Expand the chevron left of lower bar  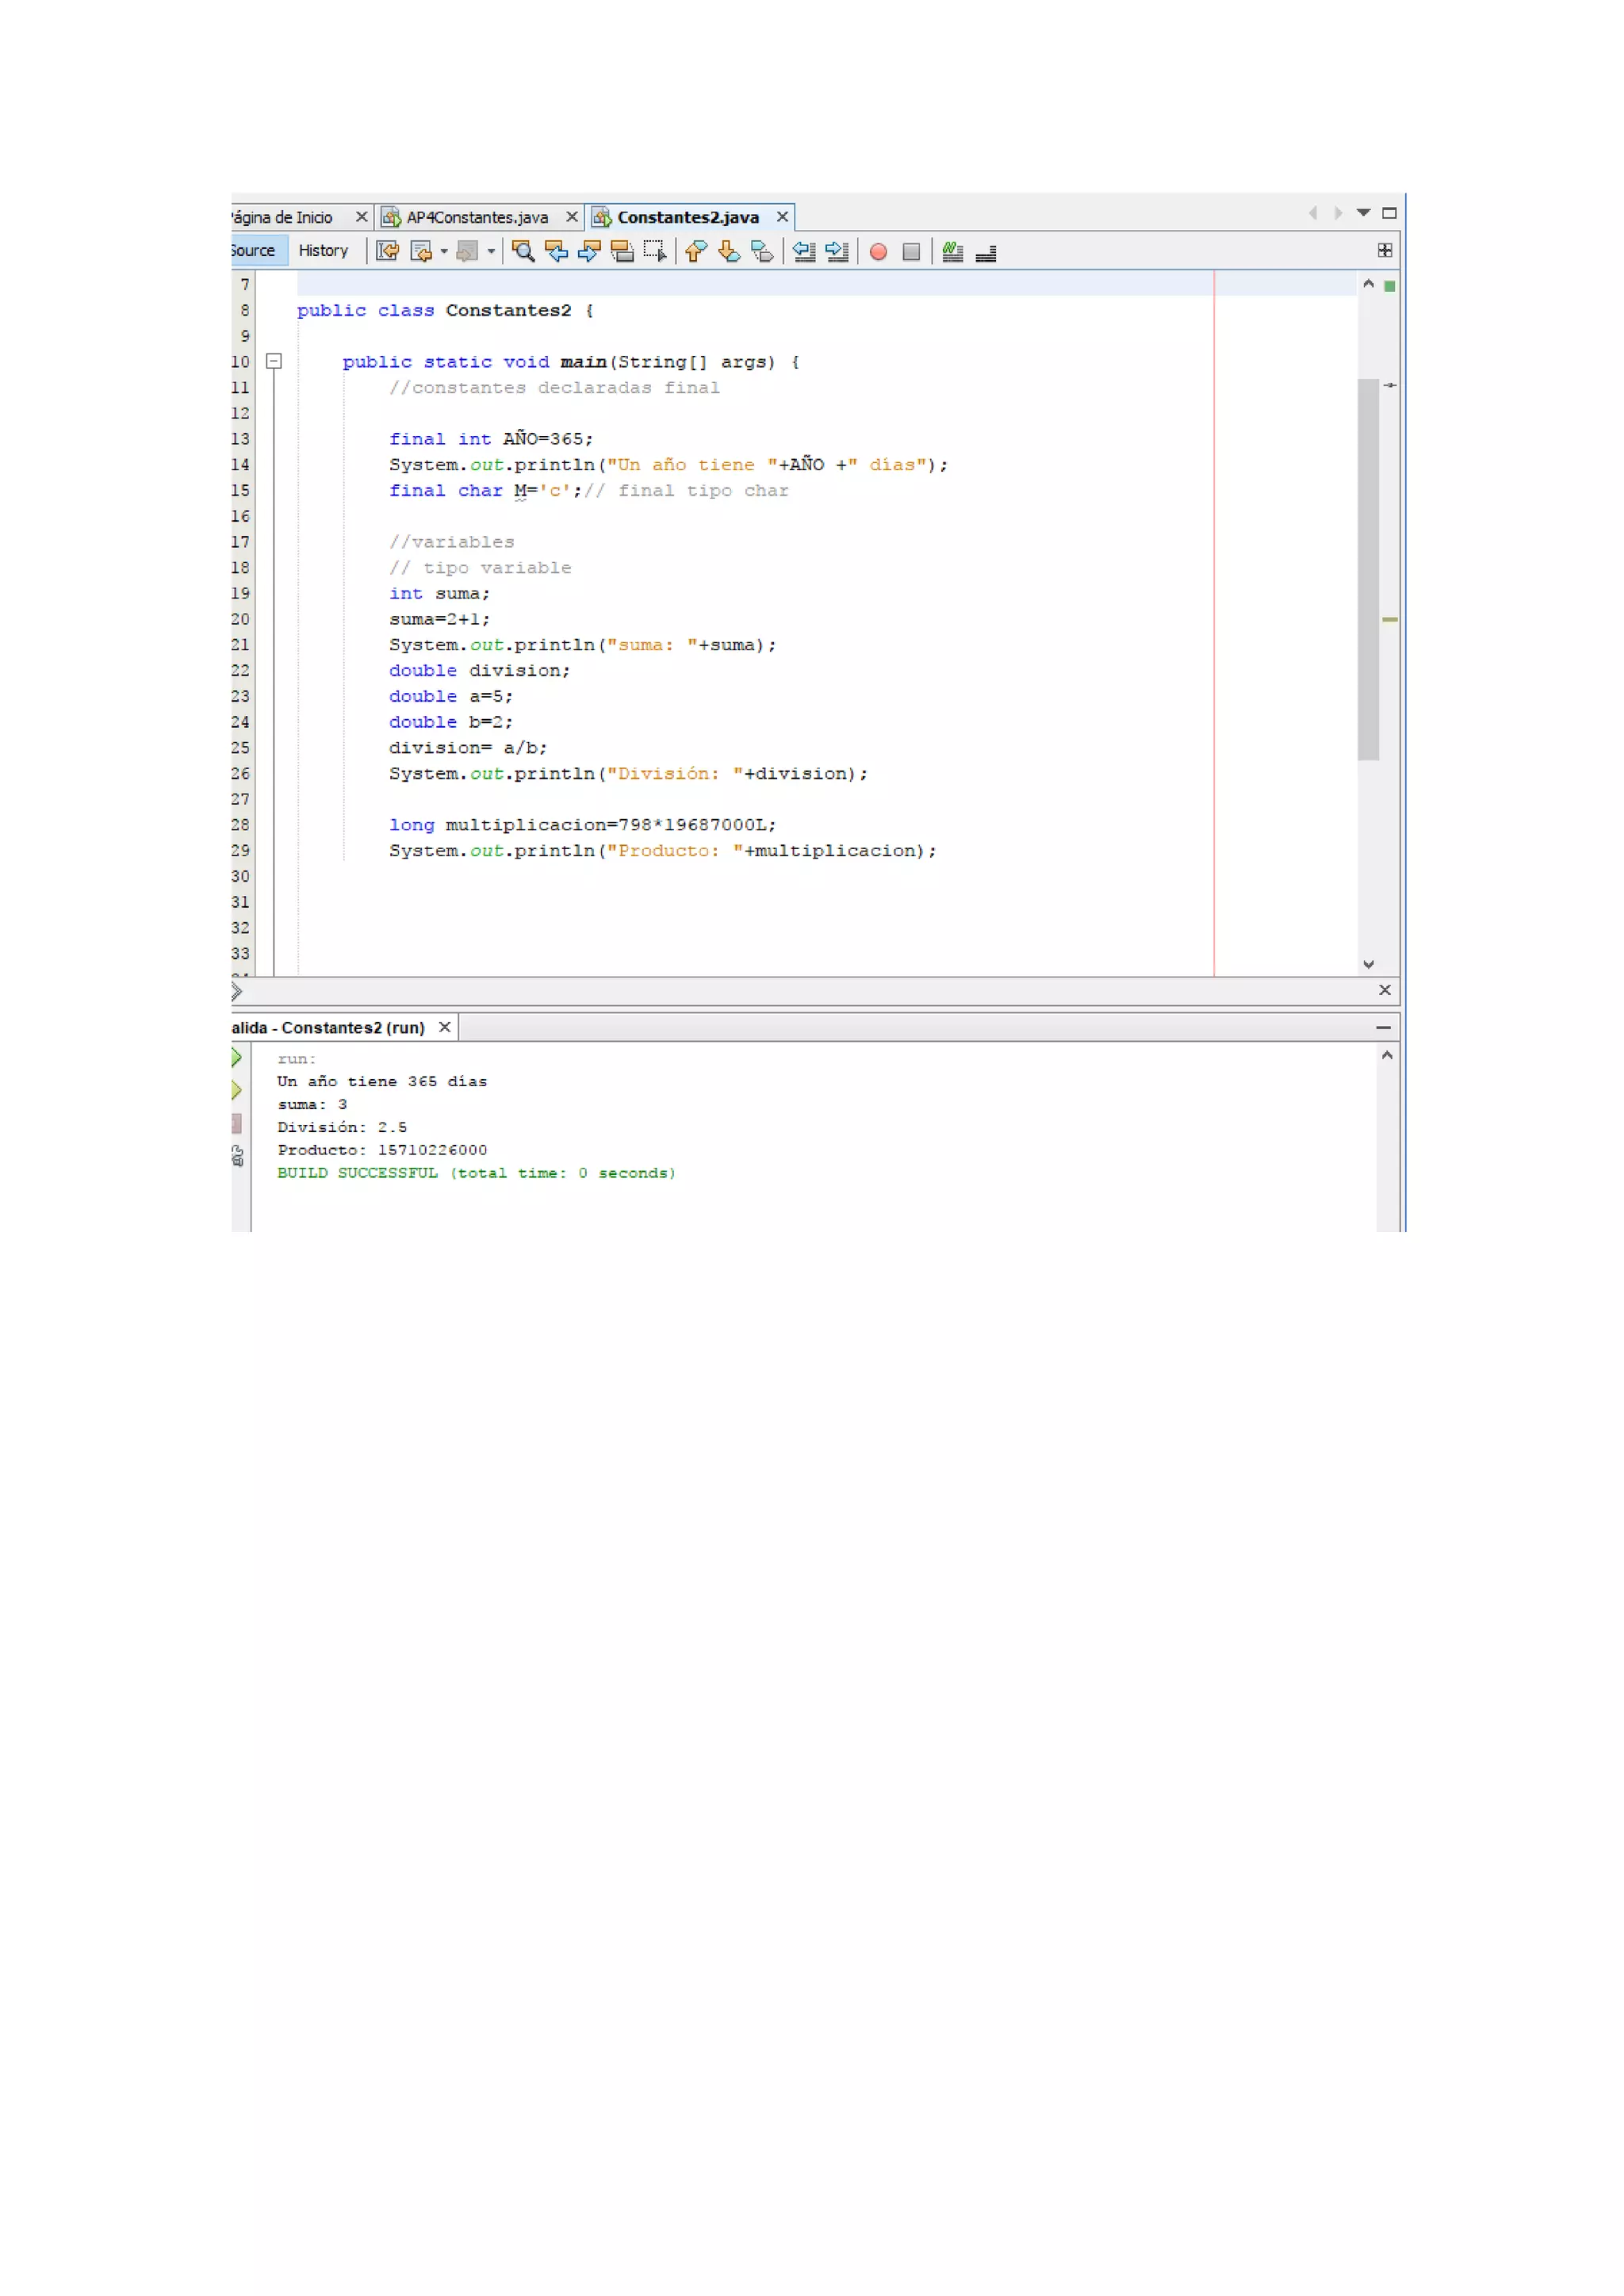tap(237, 991)
